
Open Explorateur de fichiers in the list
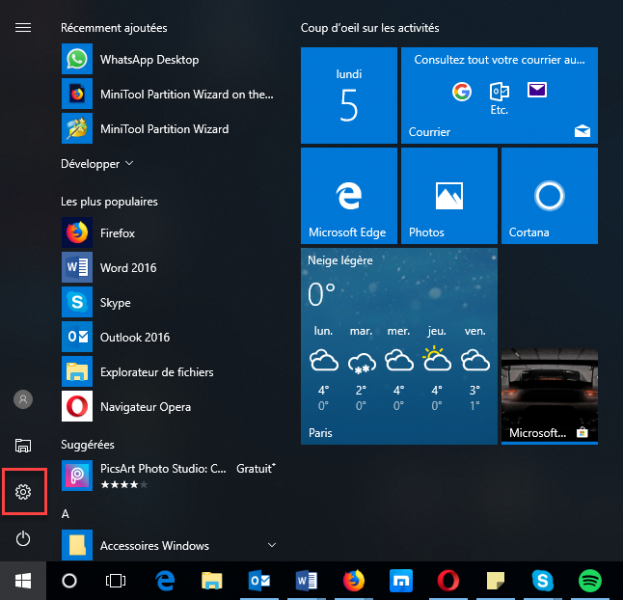tap(169, 372)
